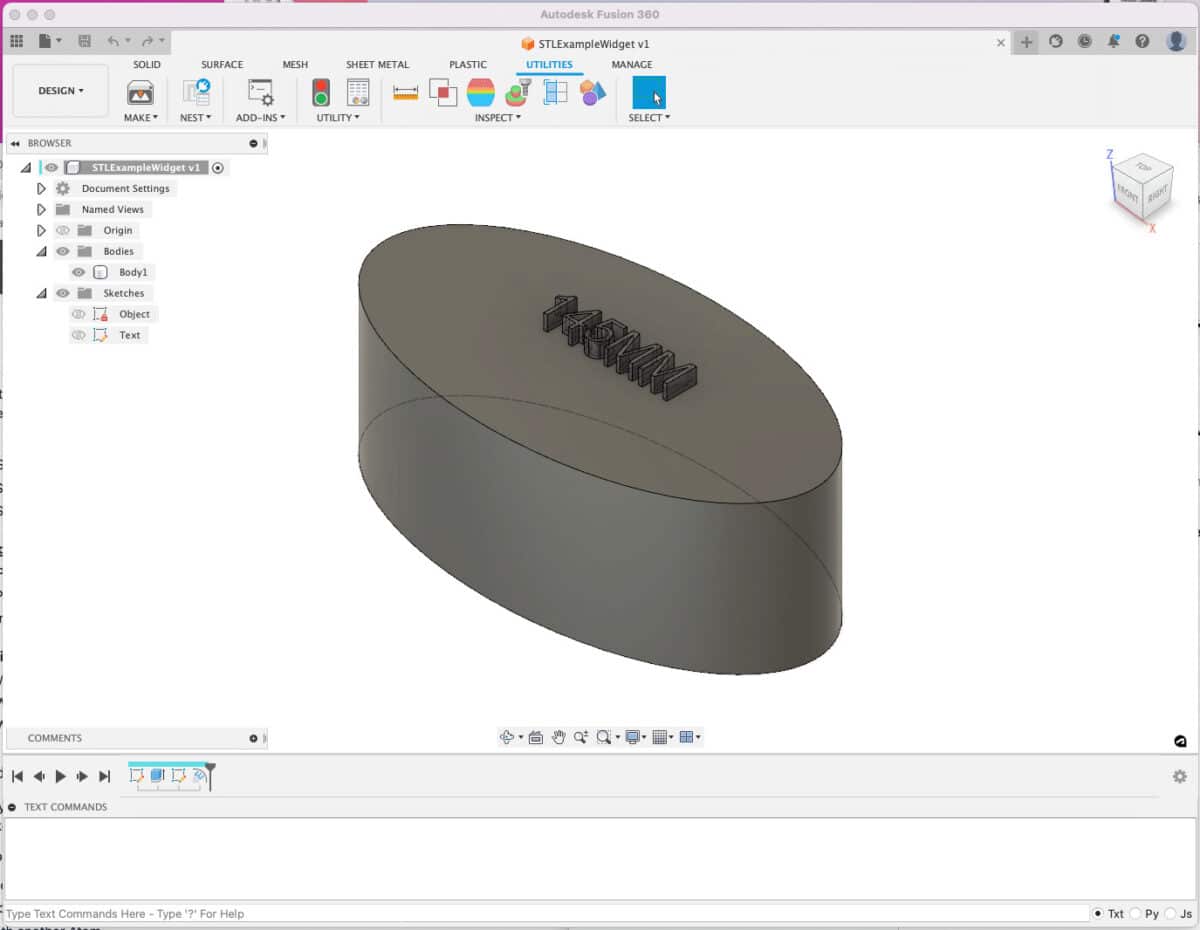1200x930 pixels.
Task: Activate the Orbit tool
Action: [x=507, y=737]
